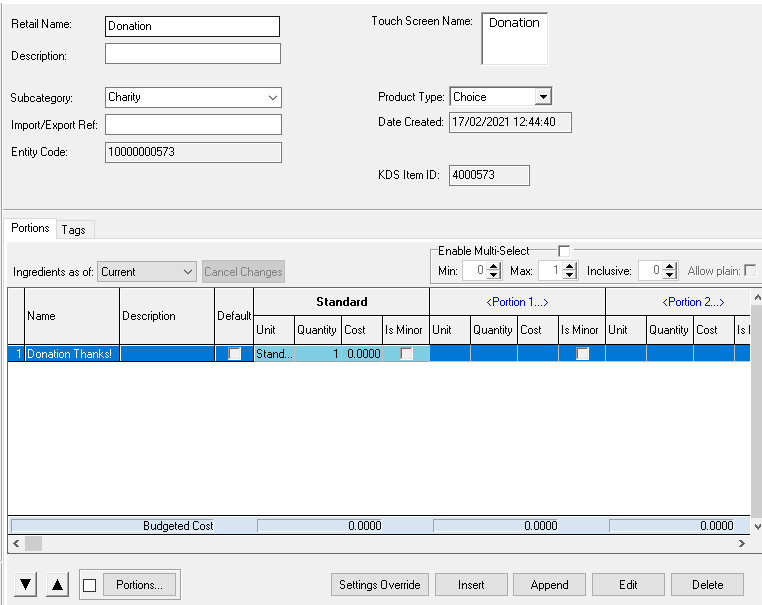Open the Ingredients as of dropdown
Screen dimensions: 762x605
tap(188, 272)
